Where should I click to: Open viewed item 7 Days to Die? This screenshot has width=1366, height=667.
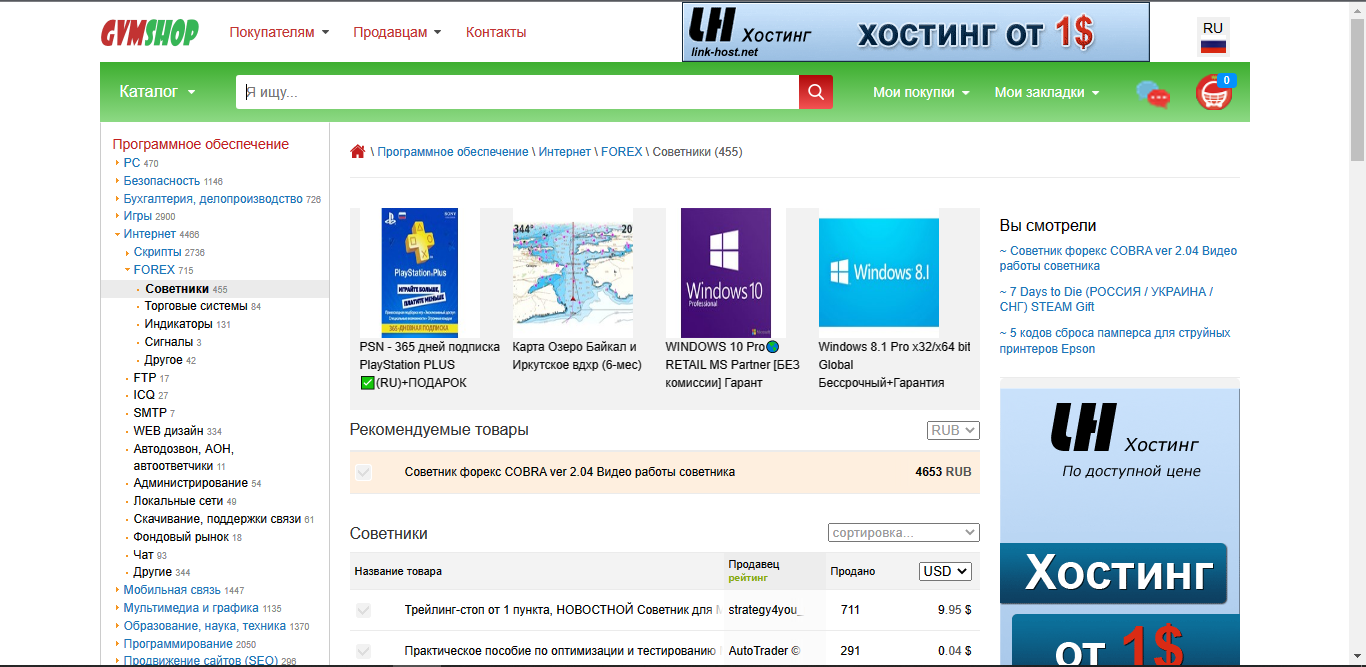point(1106,300)
